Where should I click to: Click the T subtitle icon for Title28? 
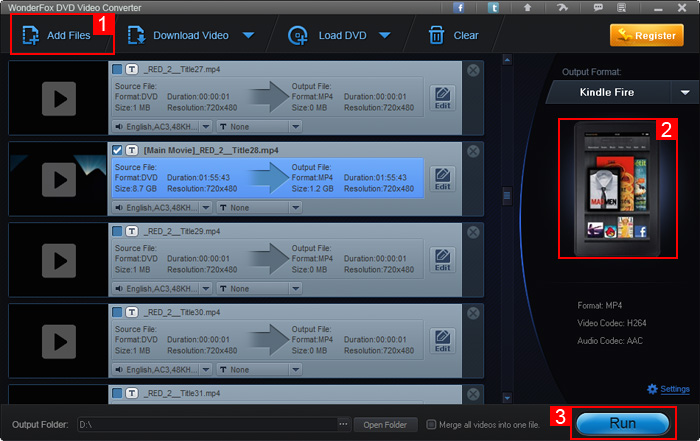pos(132,150)
